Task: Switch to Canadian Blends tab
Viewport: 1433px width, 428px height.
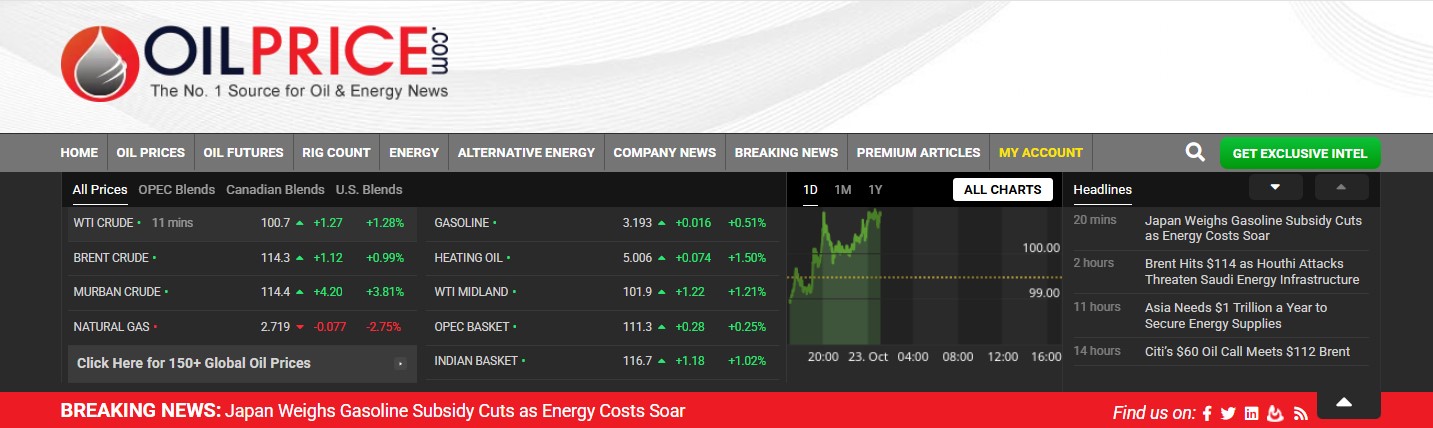Action: [275, 189]
